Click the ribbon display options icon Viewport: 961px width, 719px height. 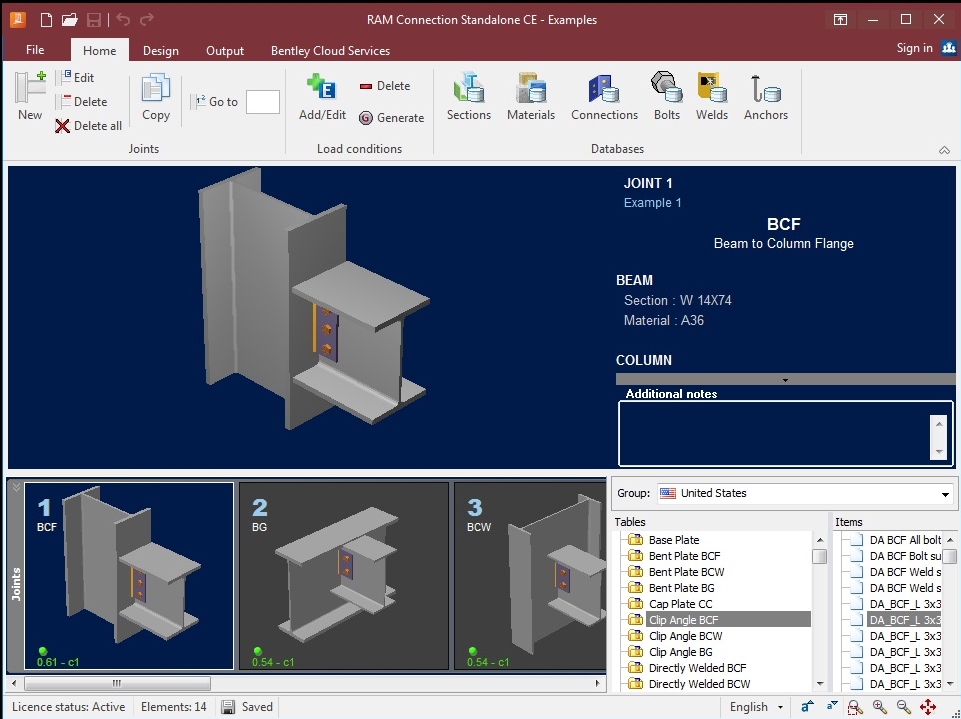840,20
